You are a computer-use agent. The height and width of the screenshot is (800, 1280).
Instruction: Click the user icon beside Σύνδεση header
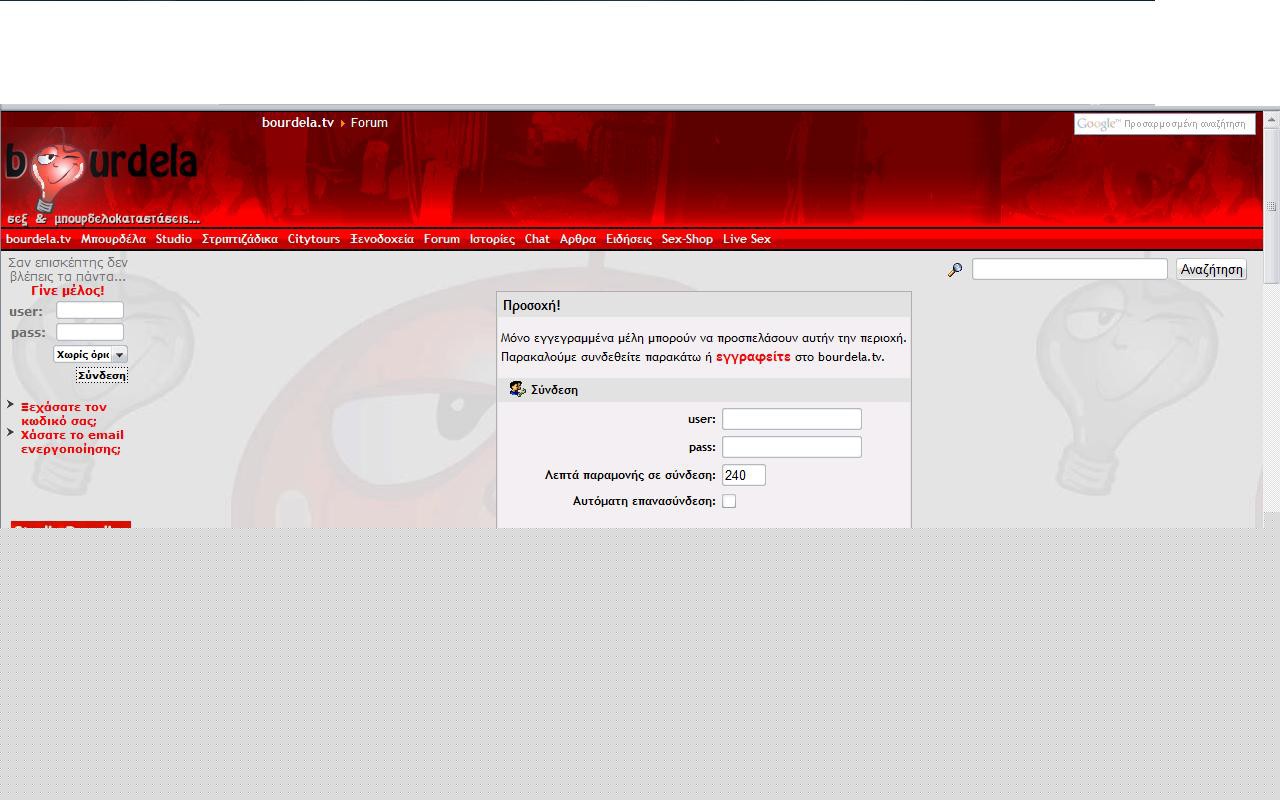(x=517, y=389)
